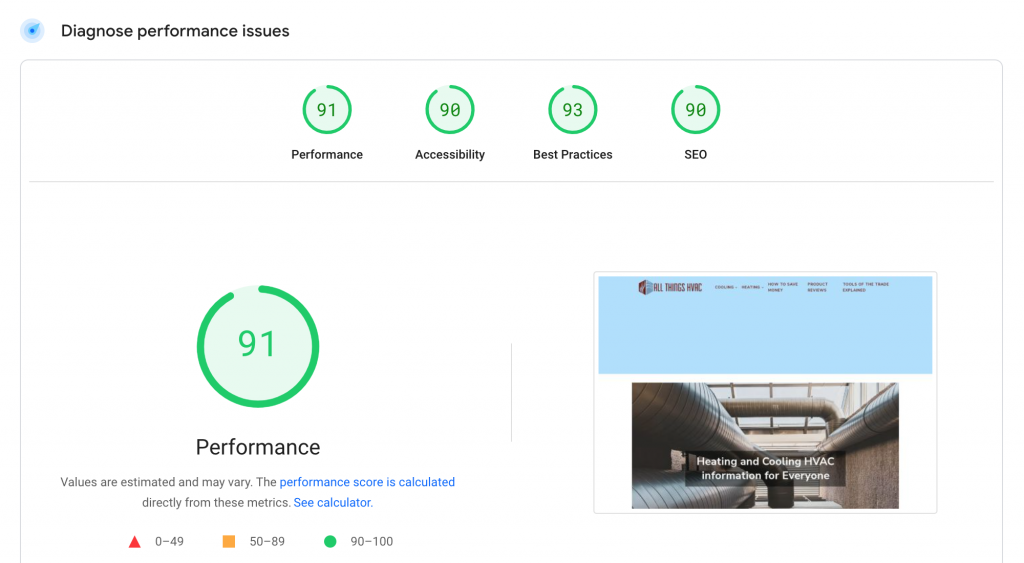Choose "Tools of the Trade Explained" in the preview
This screenshot has height=563, width=1024.
pos(865,287)
